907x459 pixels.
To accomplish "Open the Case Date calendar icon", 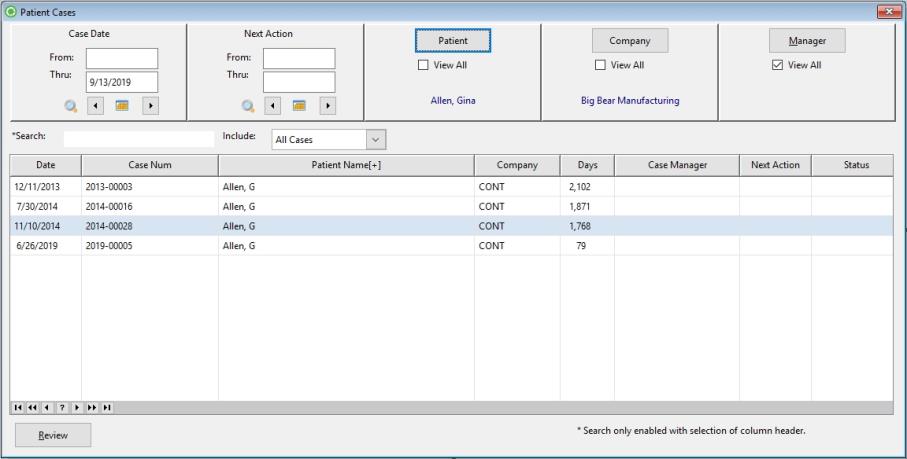I will (x=122, y=106).
